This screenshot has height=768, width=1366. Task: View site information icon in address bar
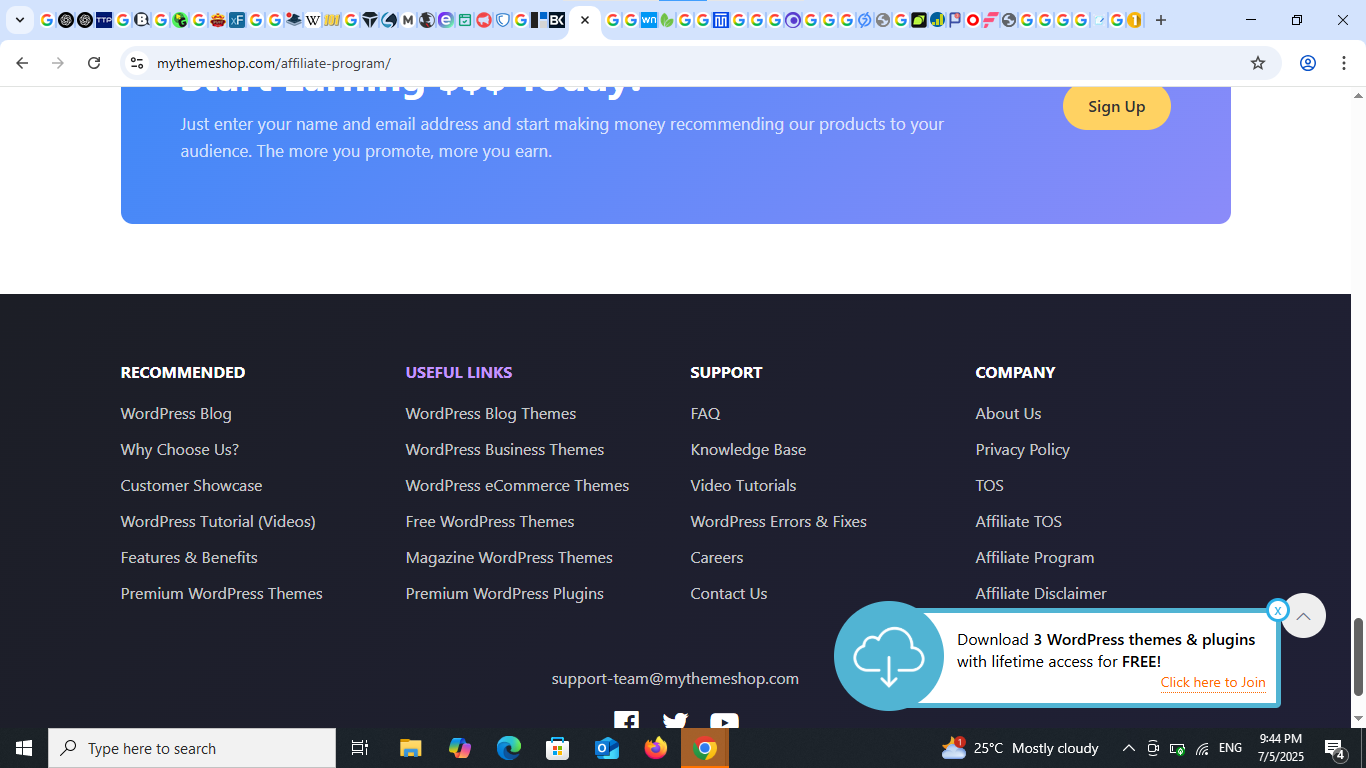(137, 63)
